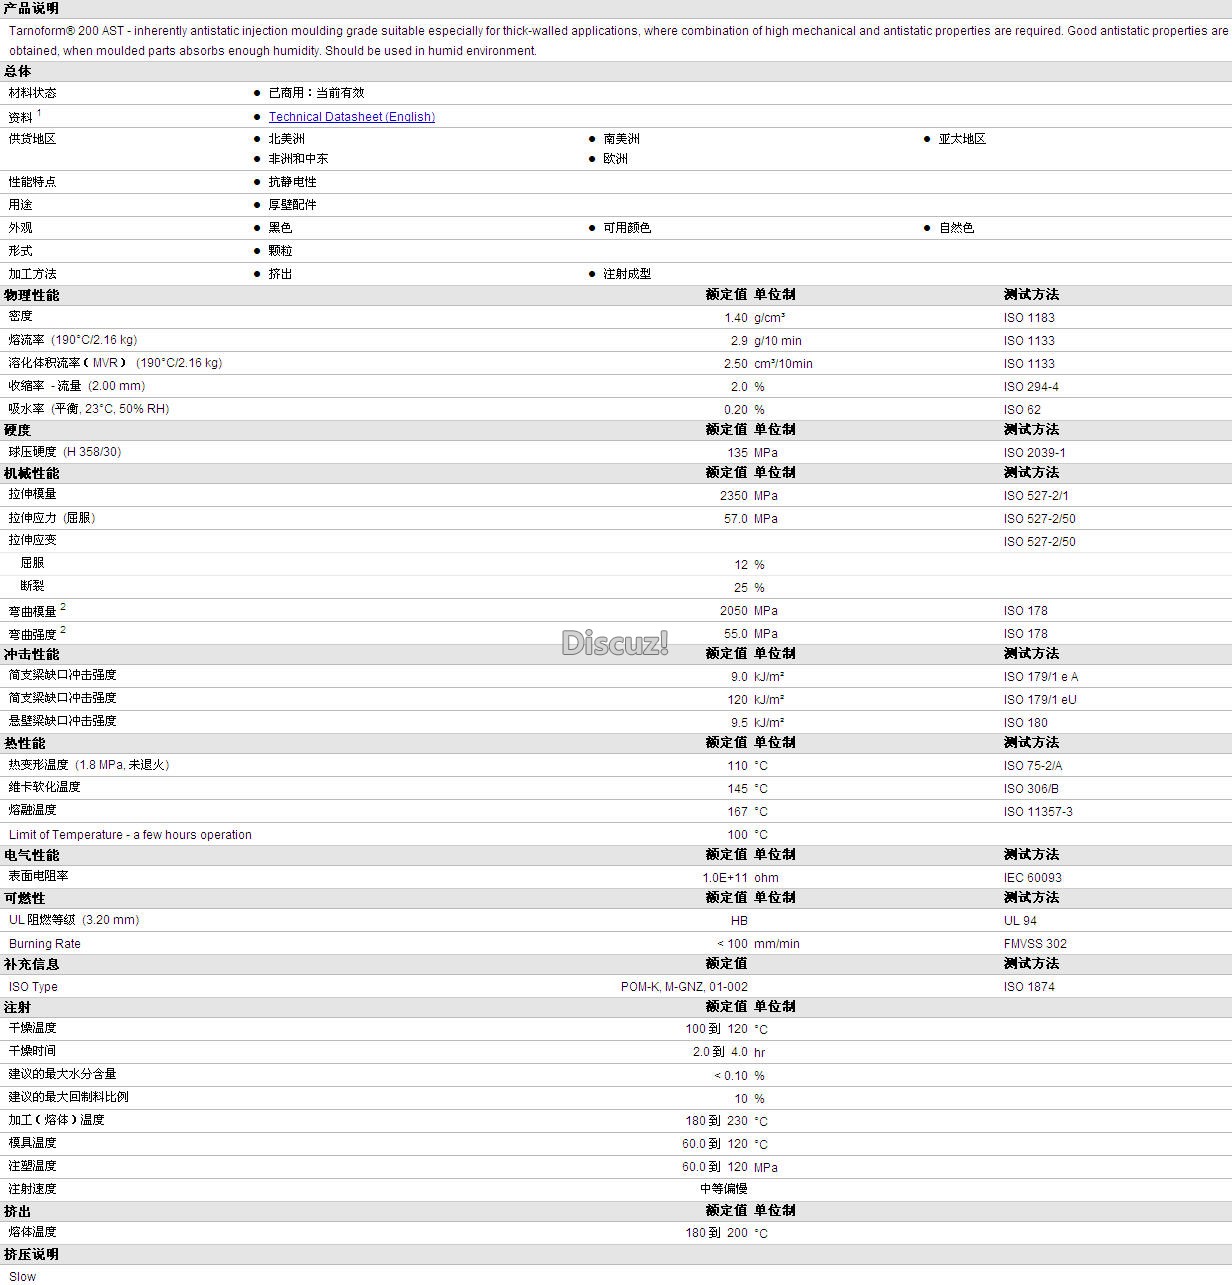Click ISO 179/1 e A method
1232x1285 pixels.
pos(1041,677)
